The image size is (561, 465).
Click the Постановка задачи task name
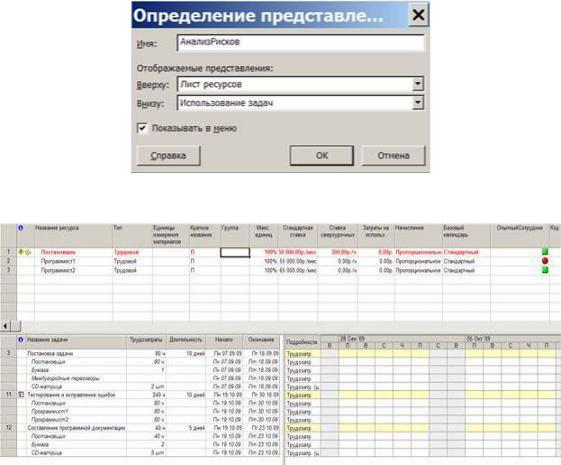point(50,353)
